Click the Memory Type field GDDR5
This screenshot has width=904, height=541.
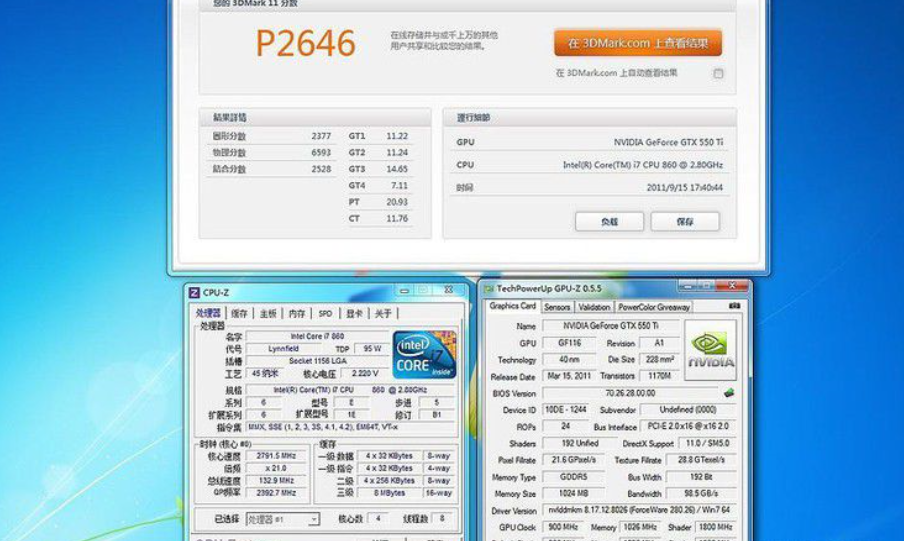(573, 477)
